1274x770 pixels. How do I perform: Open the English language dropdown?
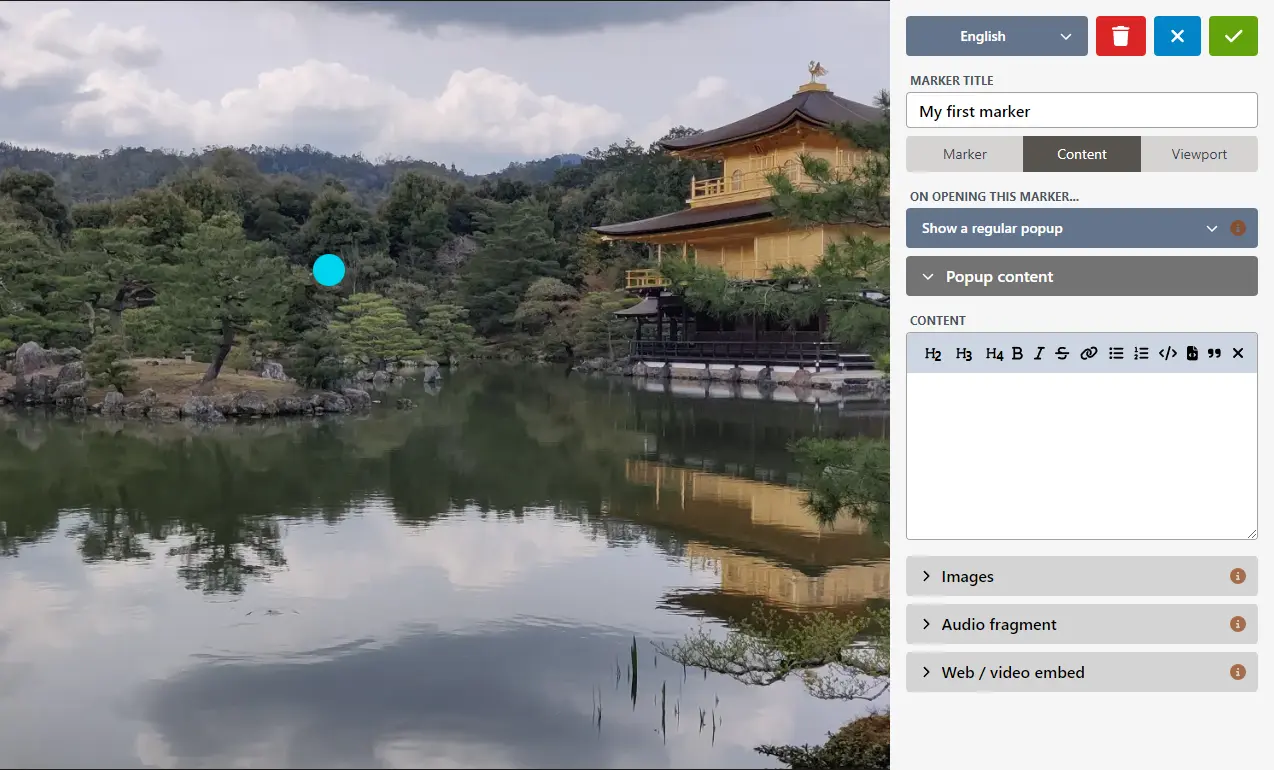tap(996, 36)
